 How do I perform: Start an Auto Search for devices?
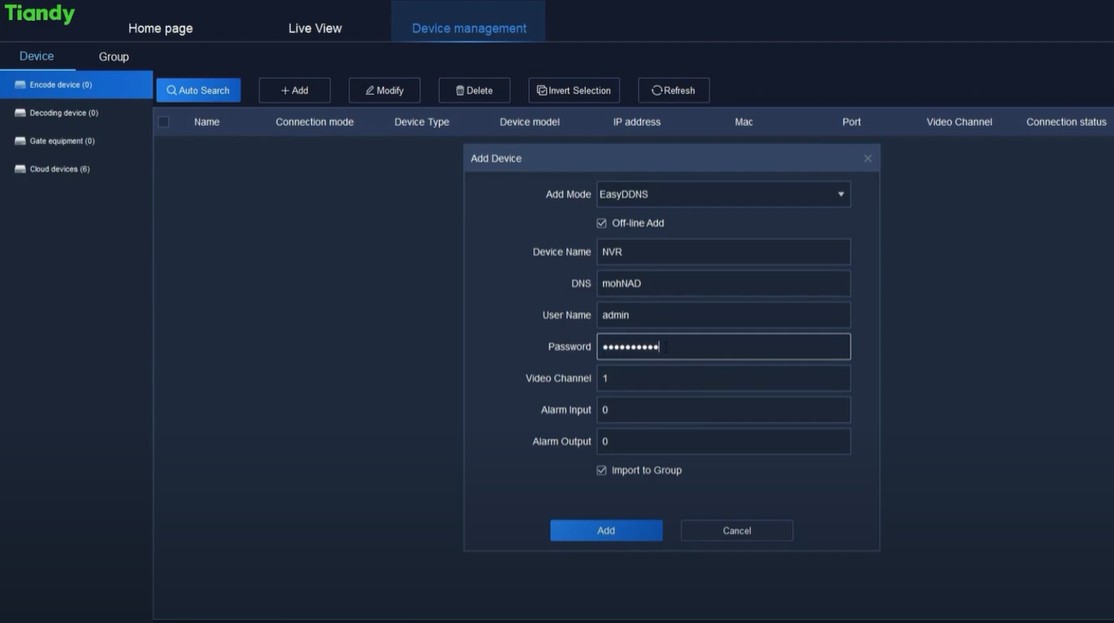[198, 89]
